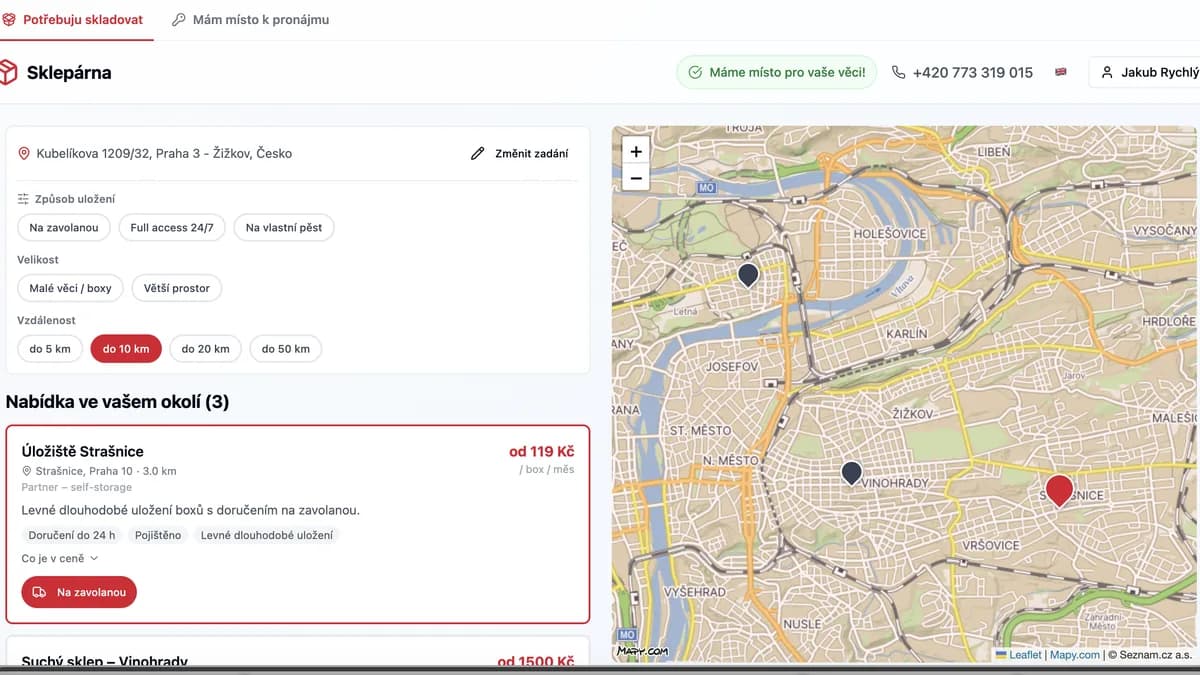Switch language via the UK flag icon

(1061, 72)
